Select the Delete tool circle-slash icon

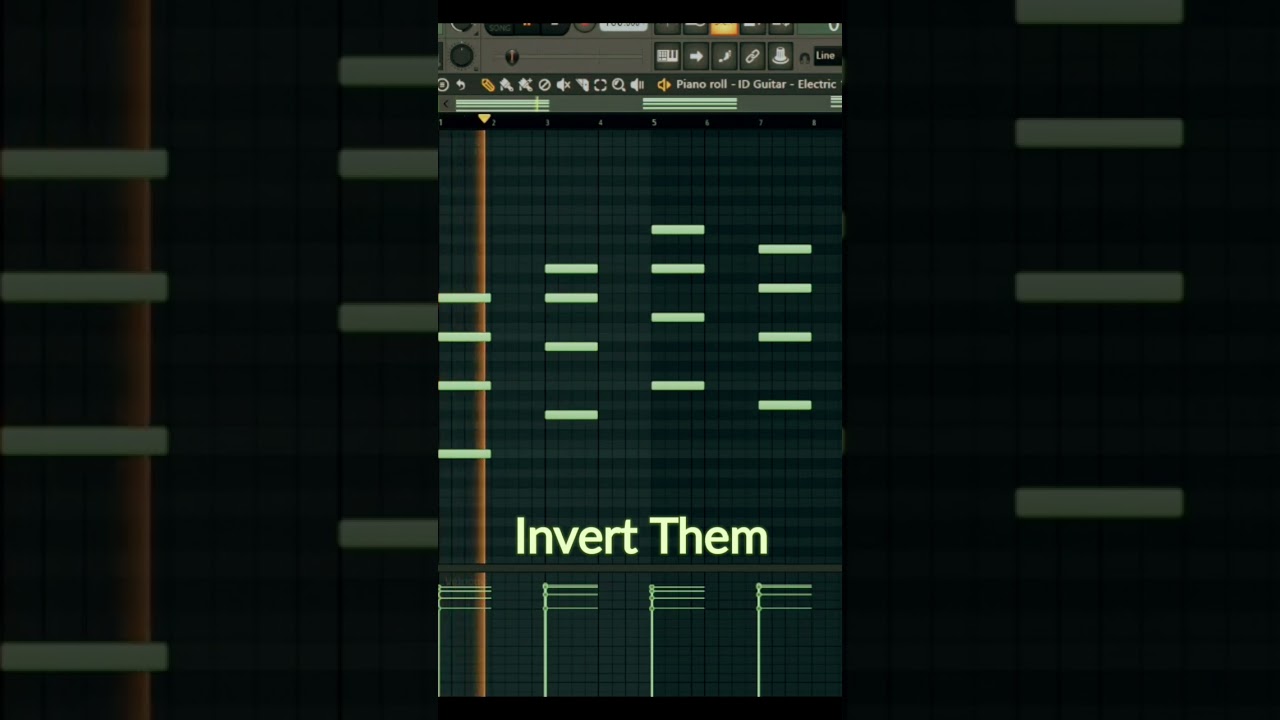545,85
